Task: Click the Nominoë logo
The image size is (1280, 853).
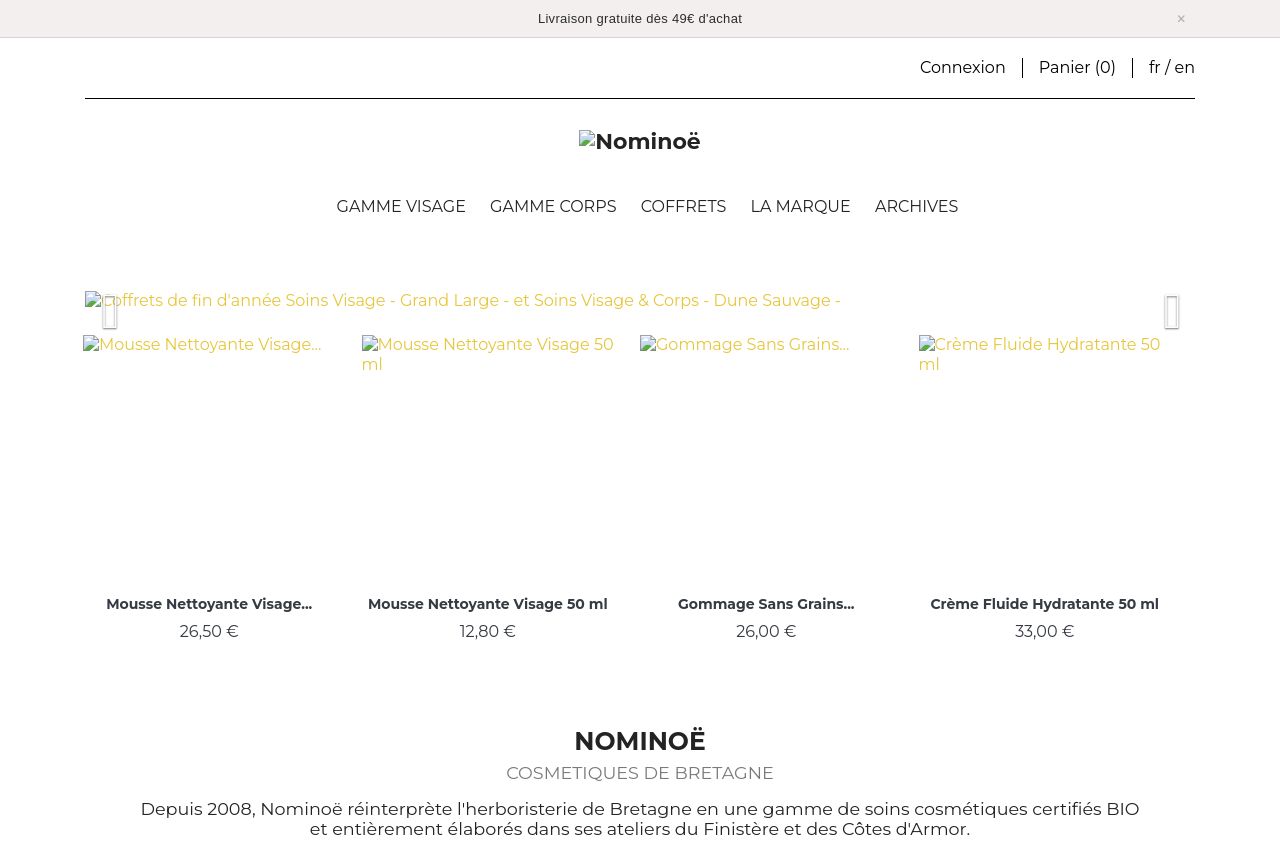Action: 640,141
